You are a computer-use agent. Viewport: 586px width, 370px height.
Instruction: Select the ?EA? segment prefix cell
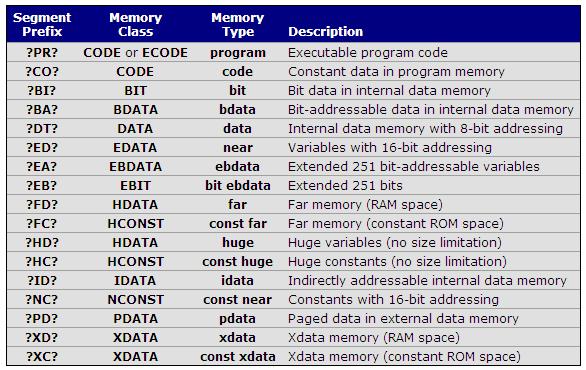click(x=42, y=167)
